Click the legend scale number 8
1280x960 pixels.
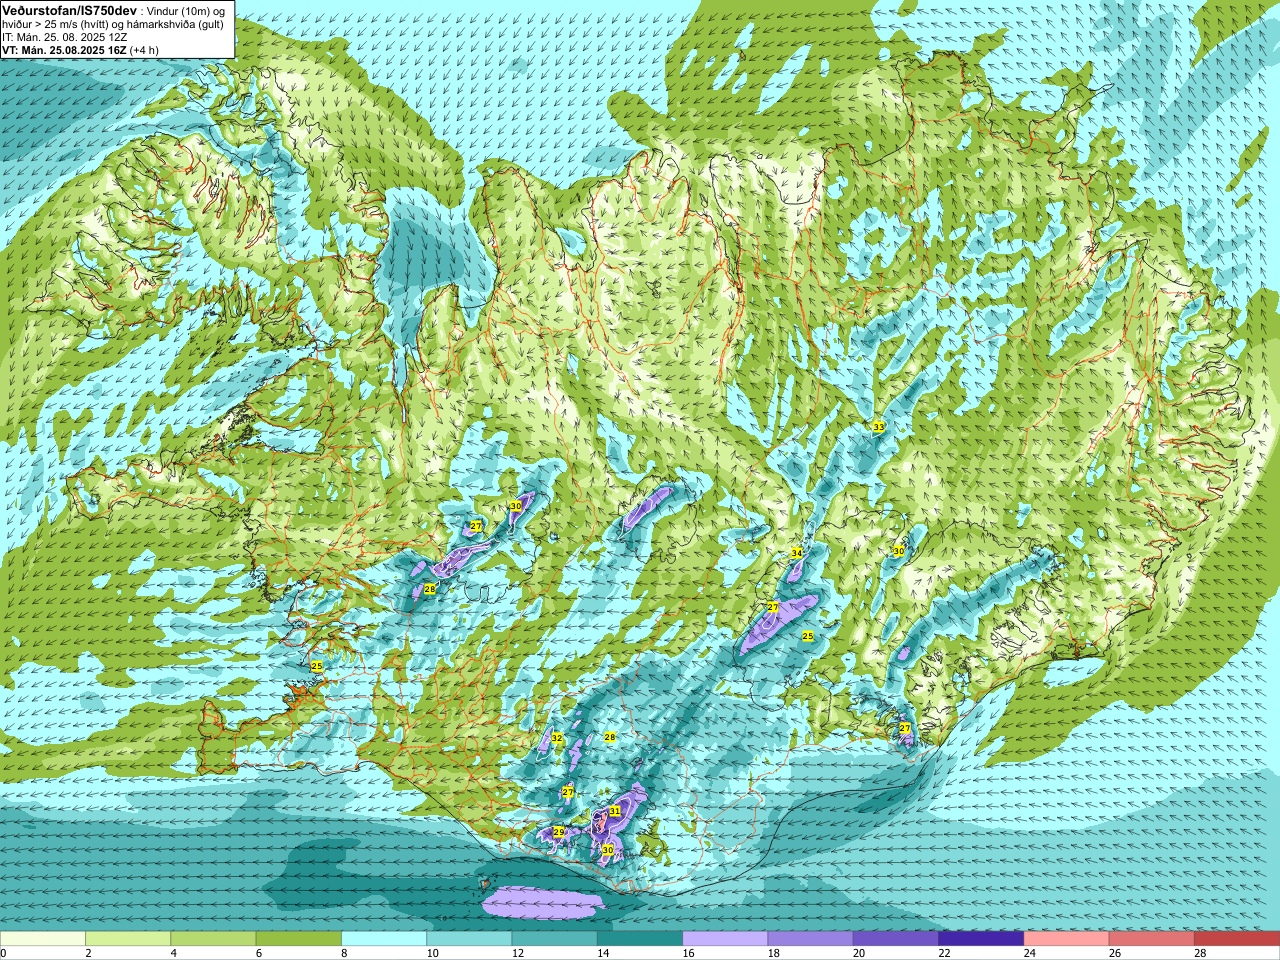pos(344,953)
